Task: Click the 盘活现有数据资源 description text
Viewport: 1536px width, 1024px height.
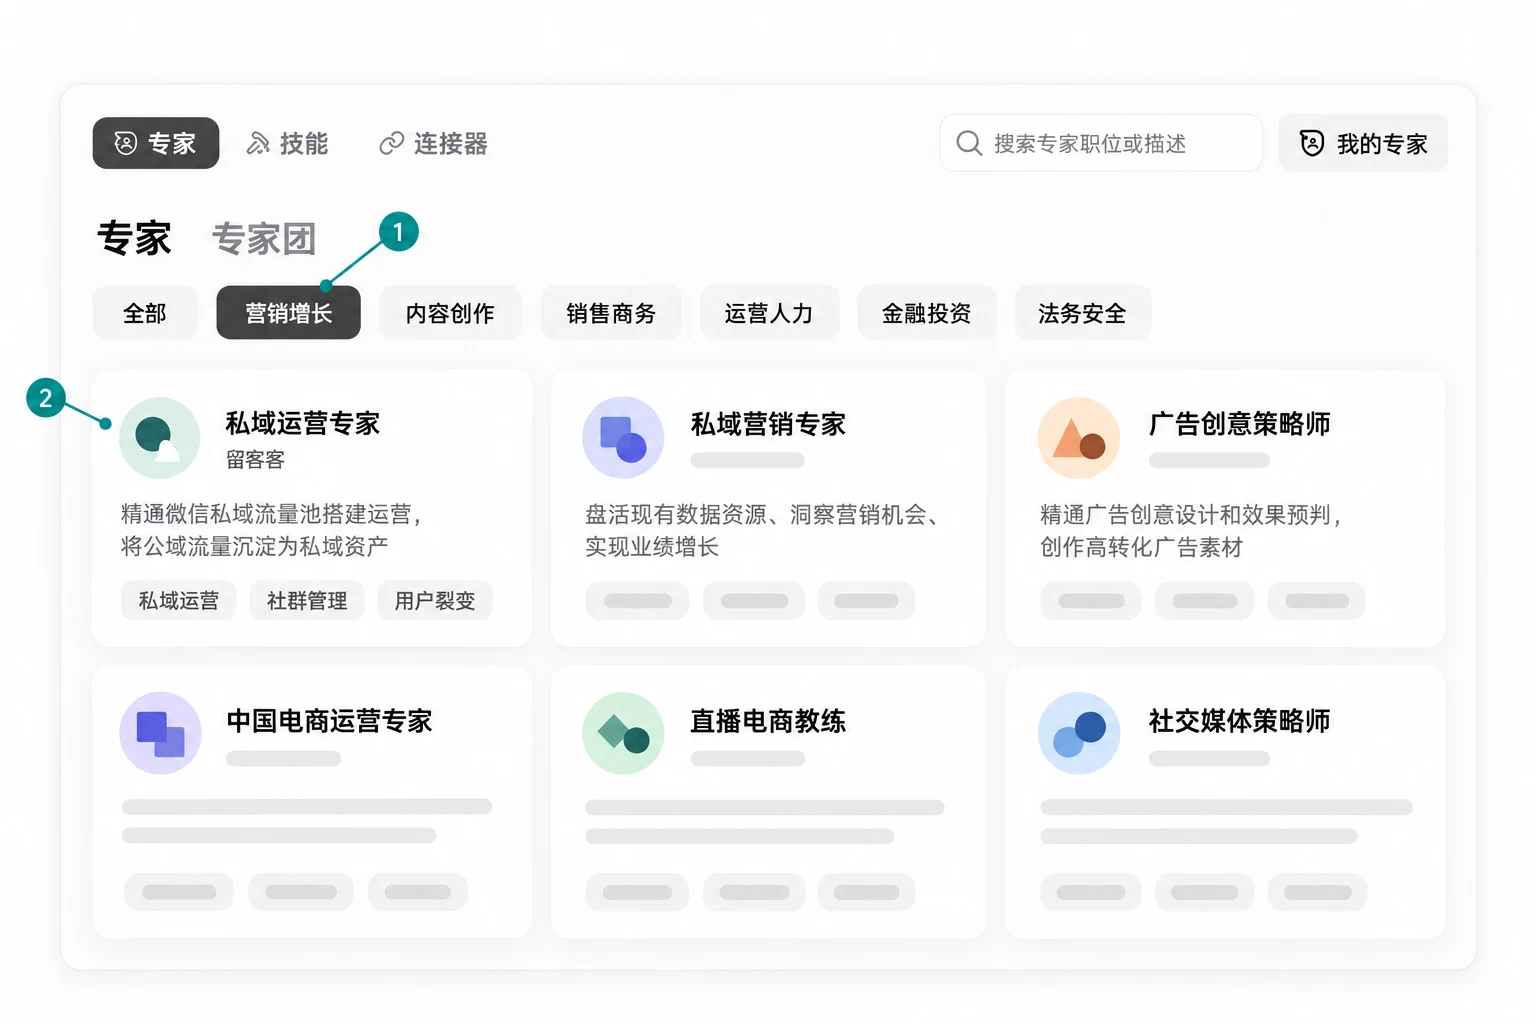Action: (x=762, y=530)
